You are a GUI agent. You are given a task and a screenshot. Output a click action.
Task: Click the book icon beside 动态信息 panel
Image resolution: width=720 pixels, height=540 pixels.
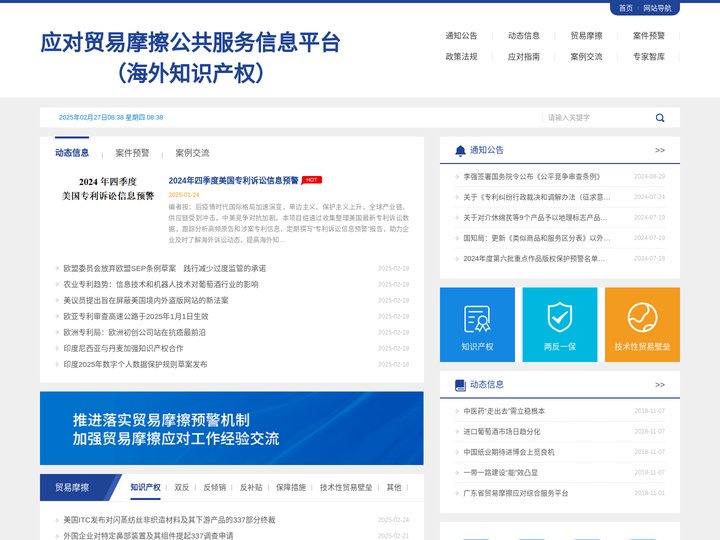pyautogui.click(x=460, y=385)
